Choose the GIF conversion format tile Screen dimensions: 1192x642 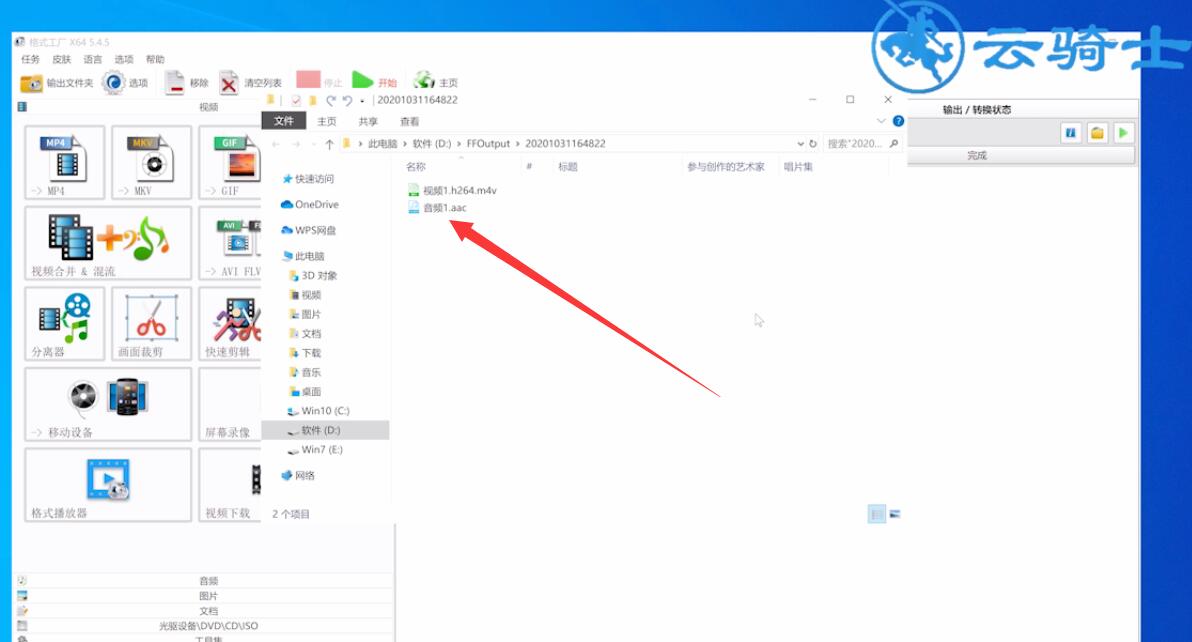click(x=230, y=163)
